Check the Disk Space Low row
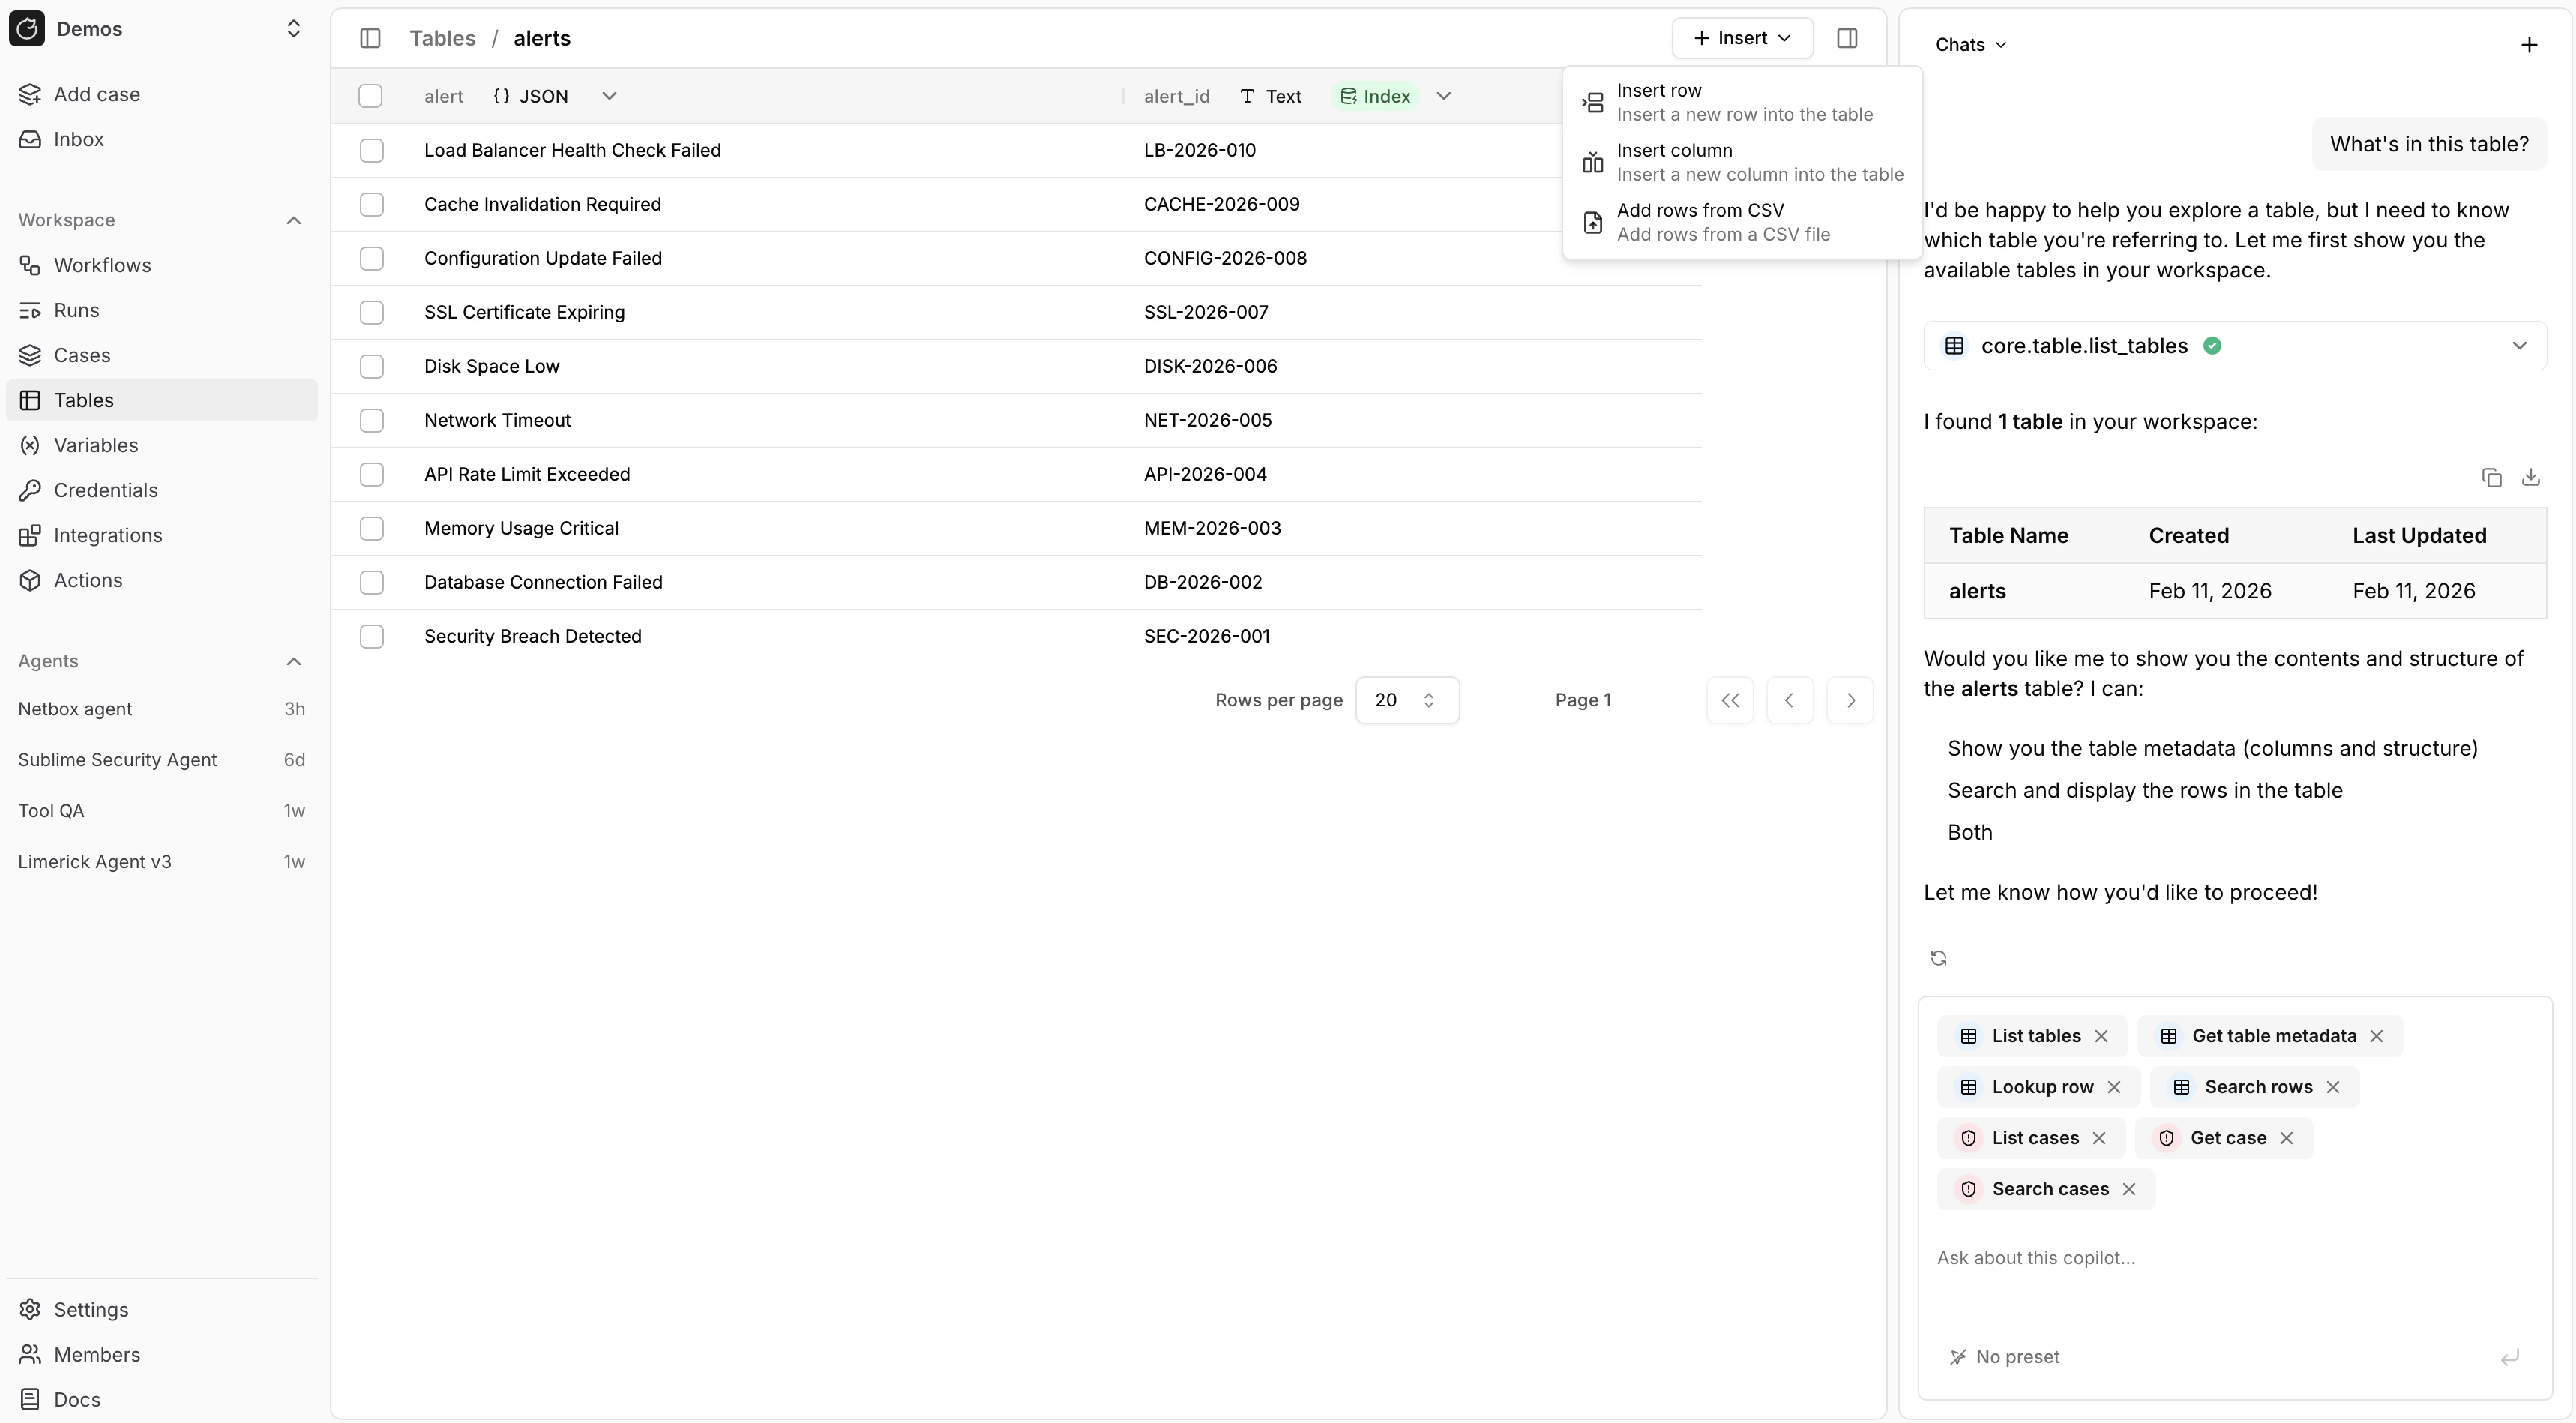The height and width of the screenshot is (1423, 2576). pos(371,366)
